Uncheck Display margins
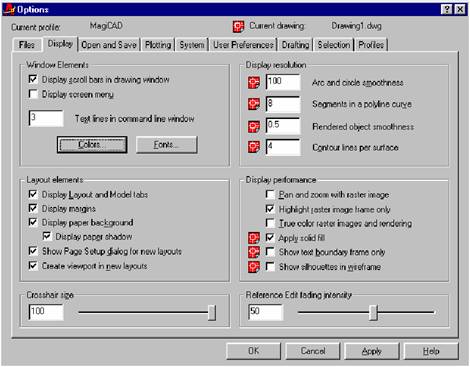470x367 pixels. 33,208
